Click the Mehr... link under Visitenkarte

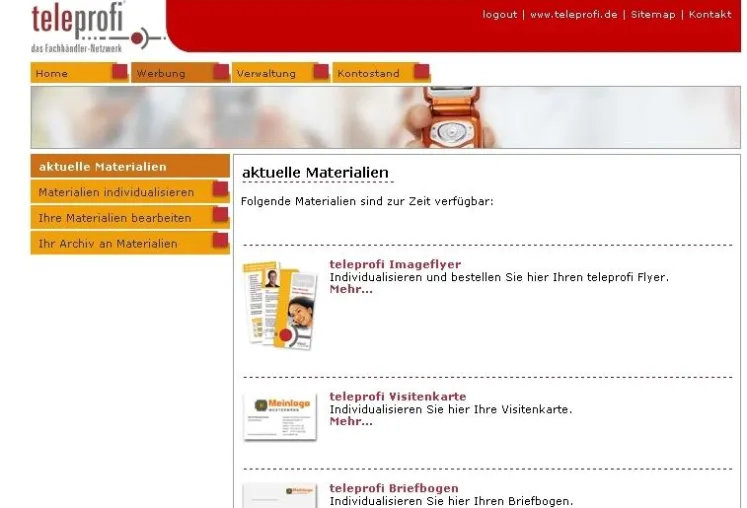coord(351,421)
